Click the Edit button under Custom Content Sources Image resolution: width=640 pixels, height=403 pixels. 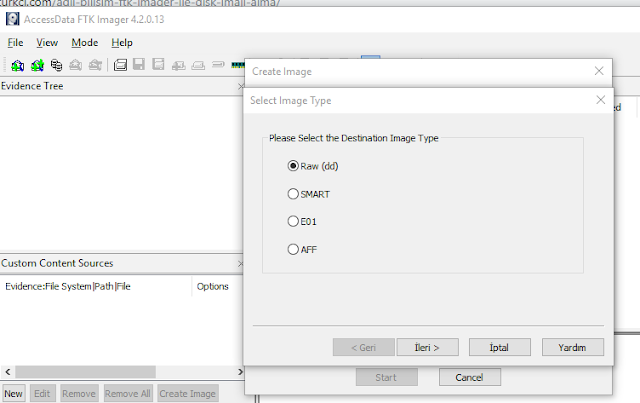(42, 394)
